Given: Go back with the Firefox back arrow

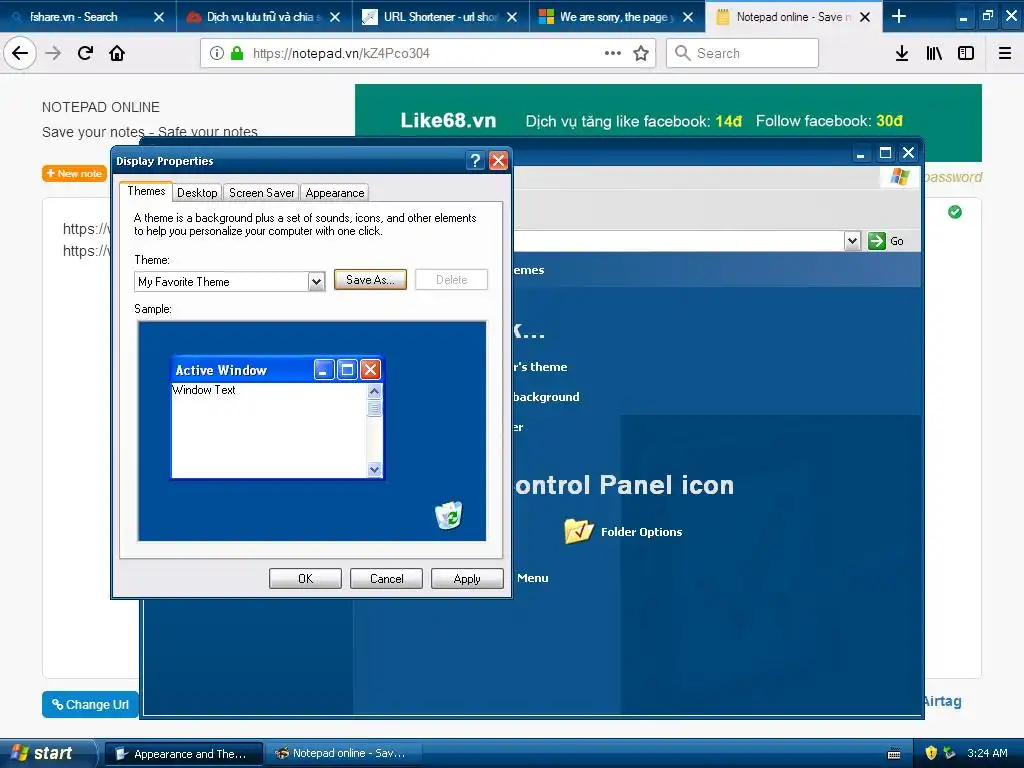Looking at the screenshot, I should [20, 53].
